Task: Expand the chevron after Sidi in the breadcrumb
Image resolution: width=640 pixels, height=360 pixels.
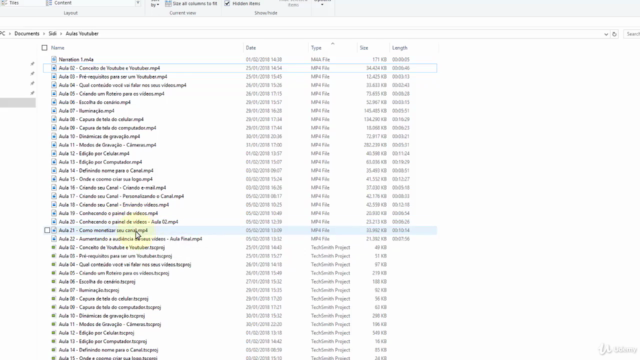Action: tap(61, 34)
